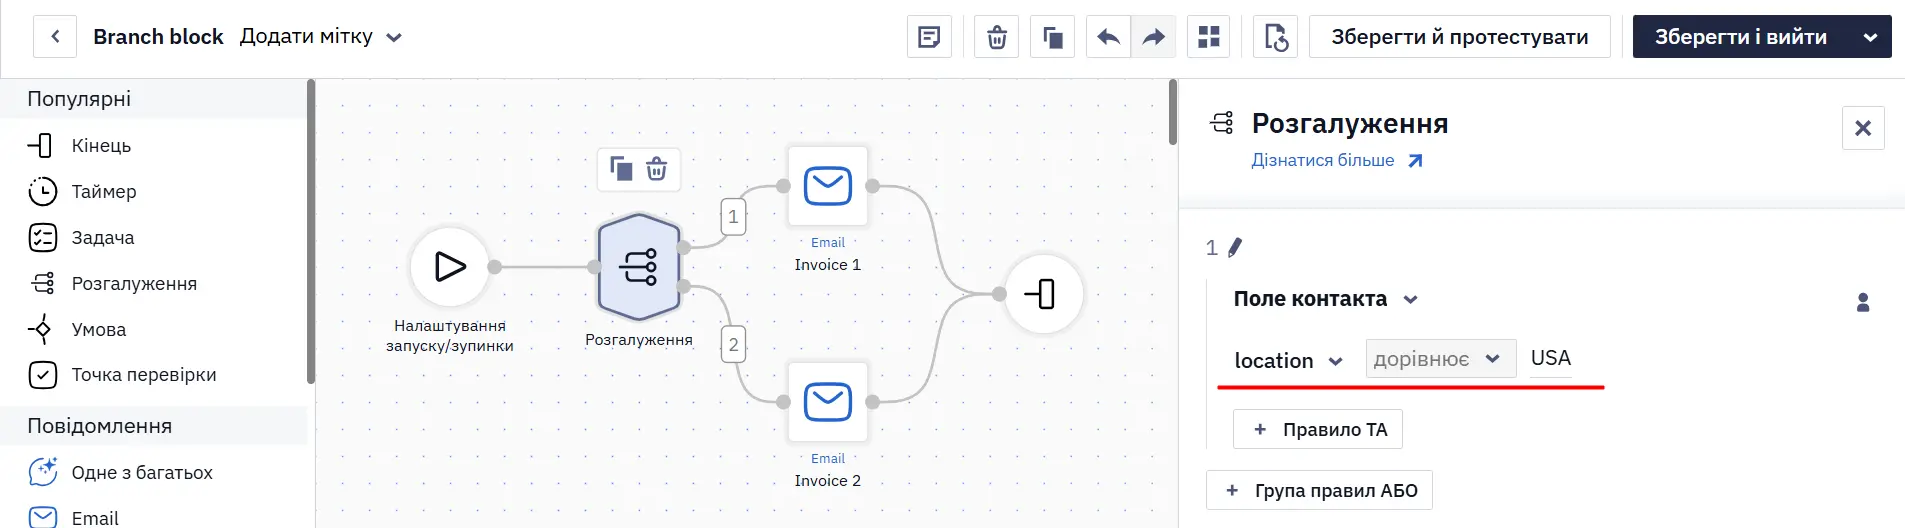Select the Invoice 1 email node

(x=828, y=186)
